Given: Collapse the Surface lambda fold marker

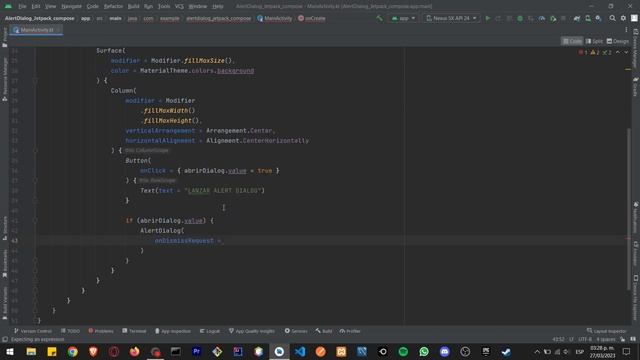Looking at the screenshot, I should click(35, 81).
